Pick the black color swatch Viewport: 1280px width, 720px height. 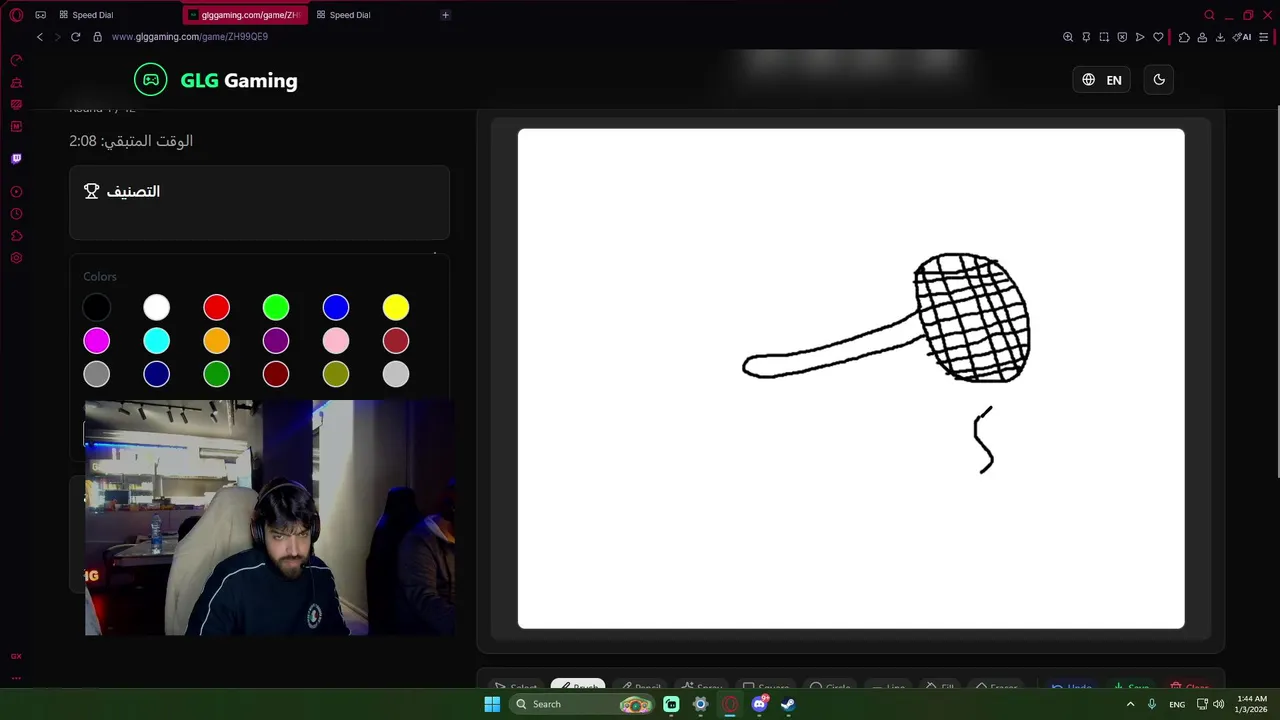point(97,307)
